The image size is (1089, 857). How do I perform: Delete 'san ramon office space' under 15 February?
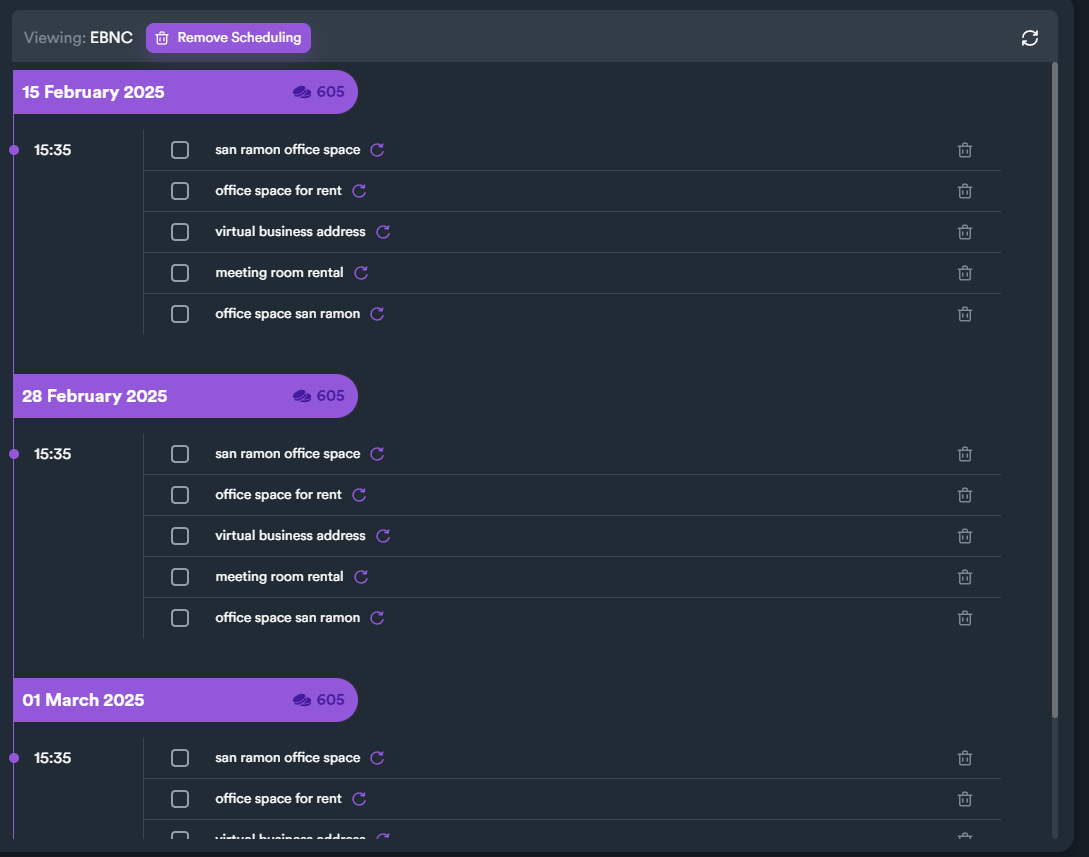pos(965,150)
